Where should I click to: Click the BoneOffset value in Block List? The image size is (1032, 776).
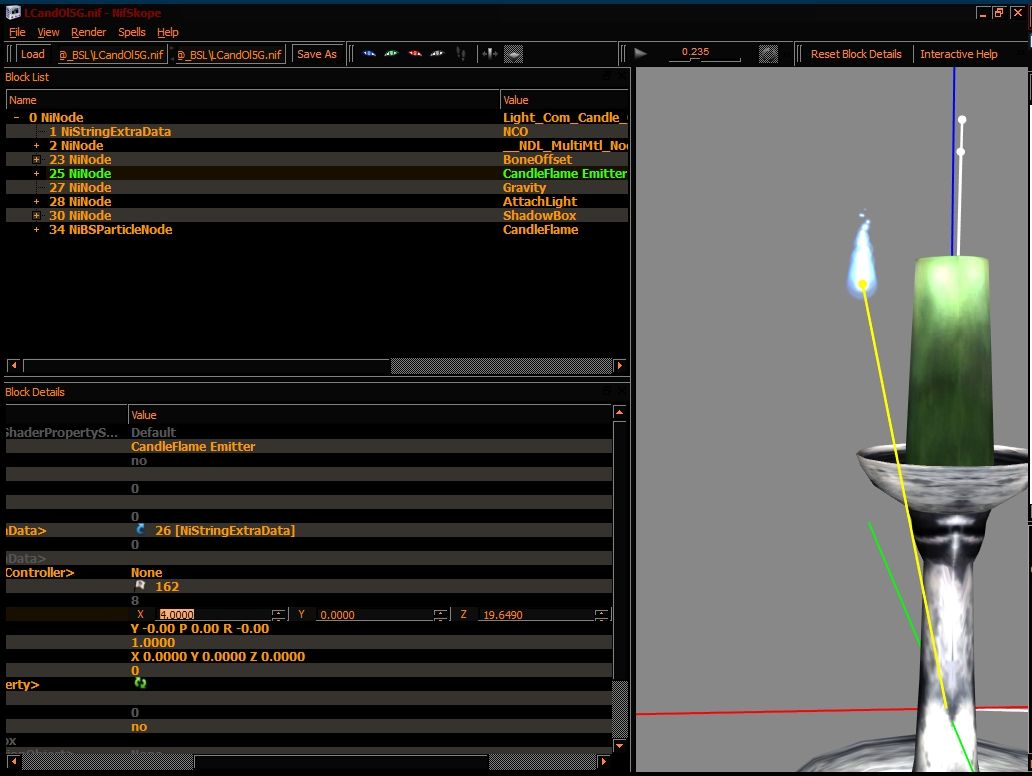click(538, 159)
